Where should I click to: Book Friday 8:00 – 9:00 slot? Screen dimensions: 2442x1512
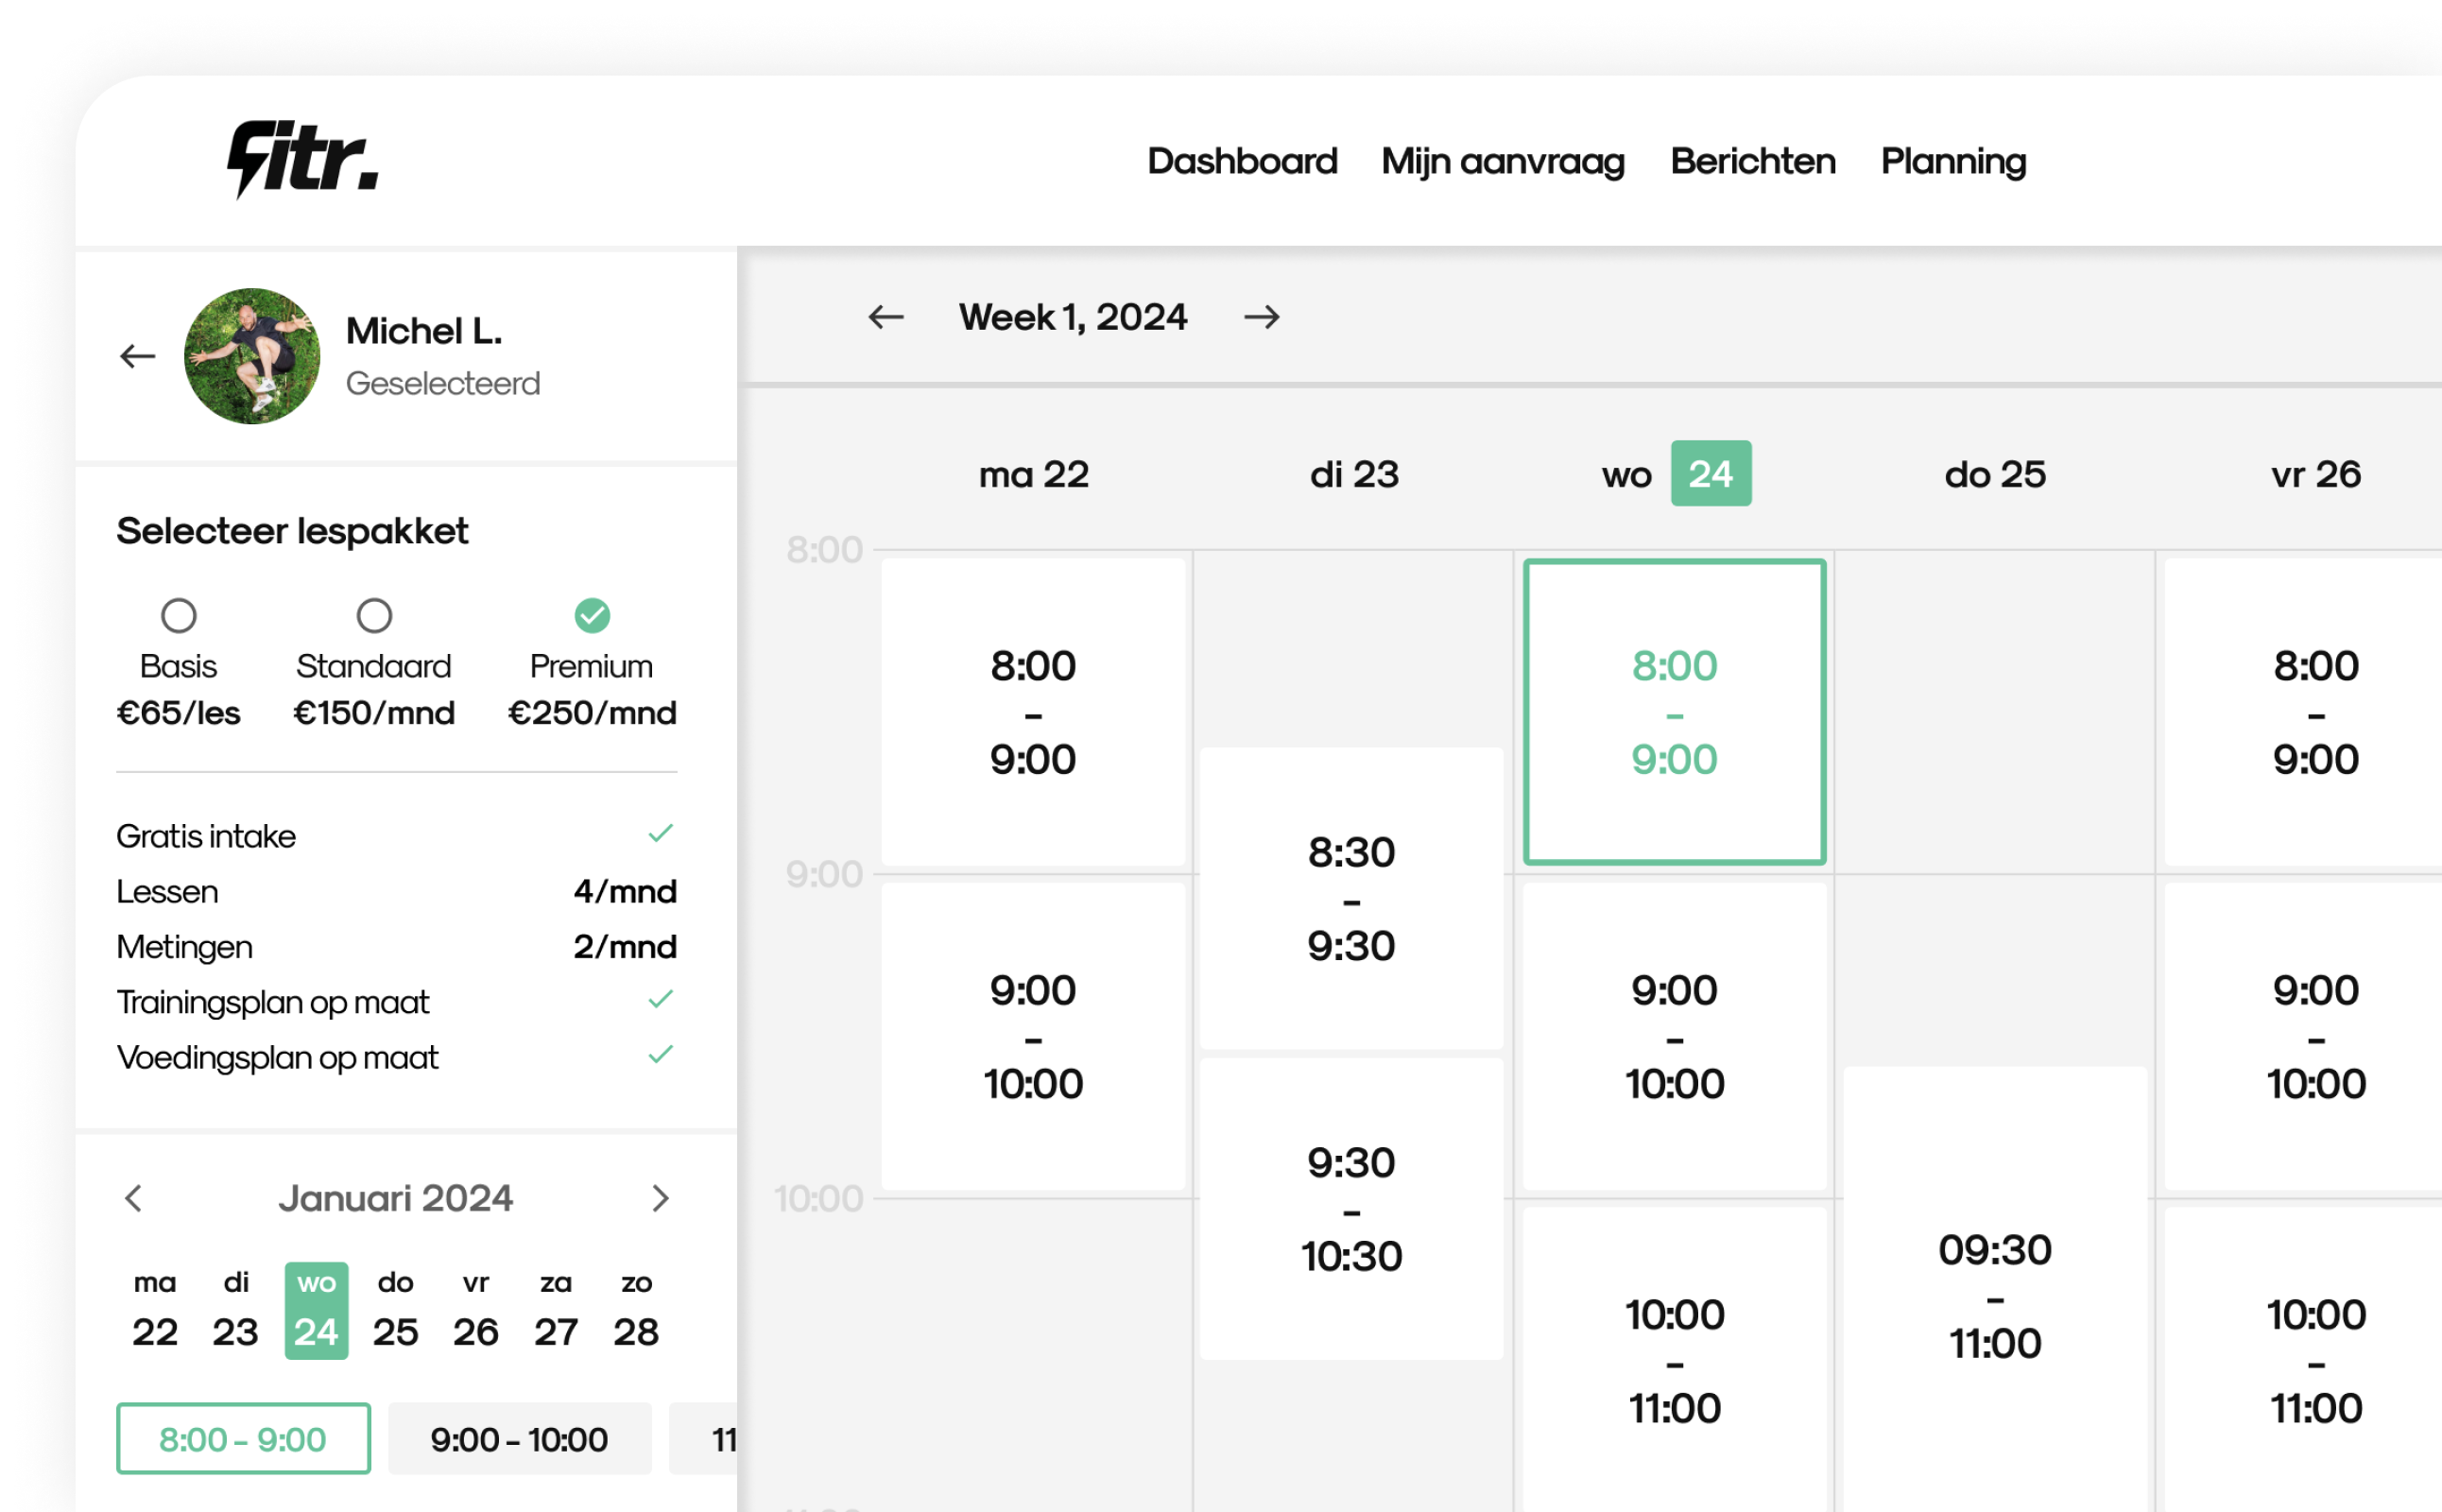(x=2303, y=712)
